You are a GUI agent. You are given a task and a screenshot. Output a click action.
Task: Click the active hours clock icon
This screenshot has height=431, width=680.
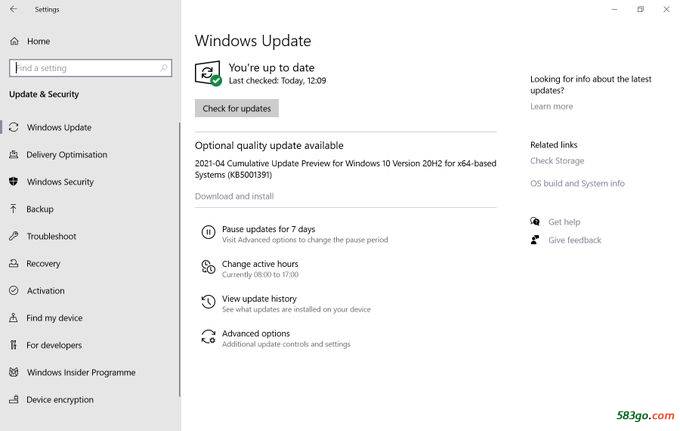(x=208, y=267)
